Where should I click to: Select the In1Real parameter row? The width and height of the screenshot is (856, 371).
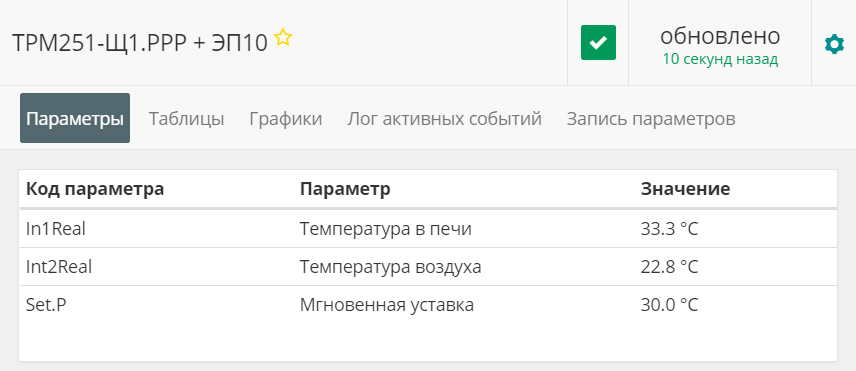428,229
